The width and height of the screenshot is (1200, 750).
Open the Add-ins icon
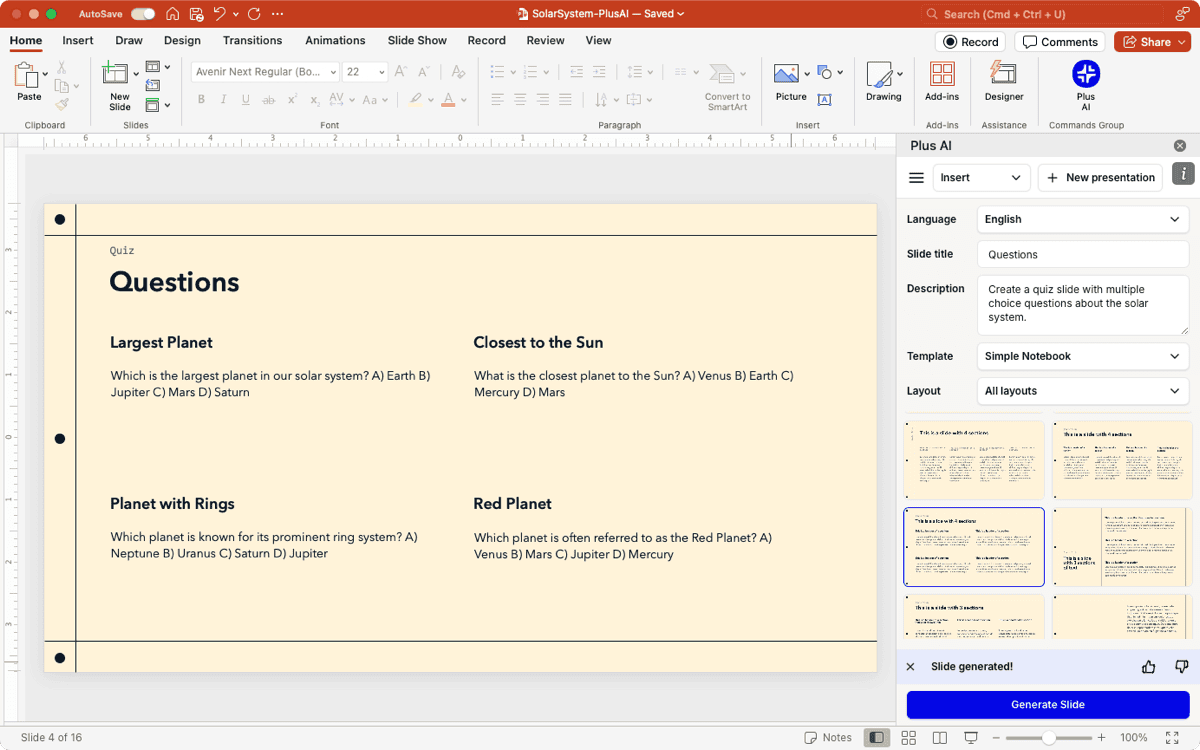941,75
